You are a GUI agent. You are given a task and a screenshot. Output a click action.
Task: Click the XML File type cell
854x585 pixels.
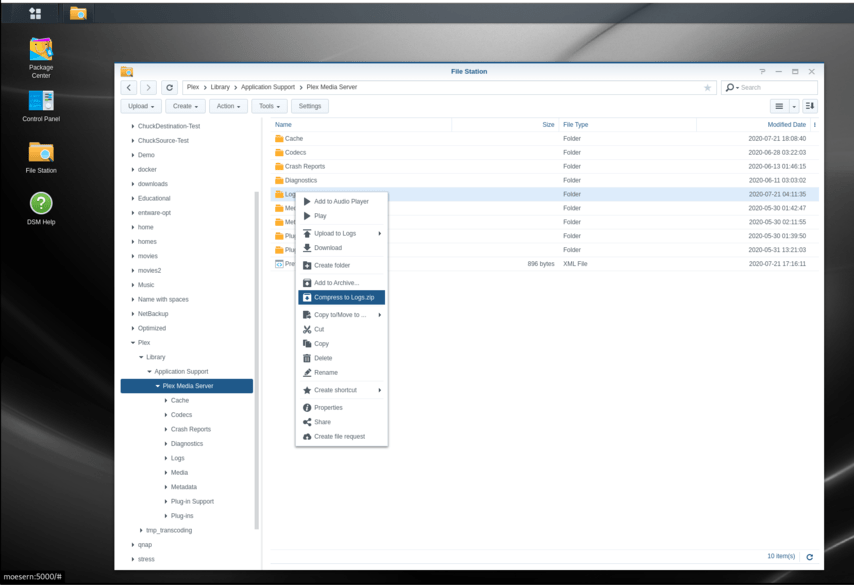coord(575,264)
